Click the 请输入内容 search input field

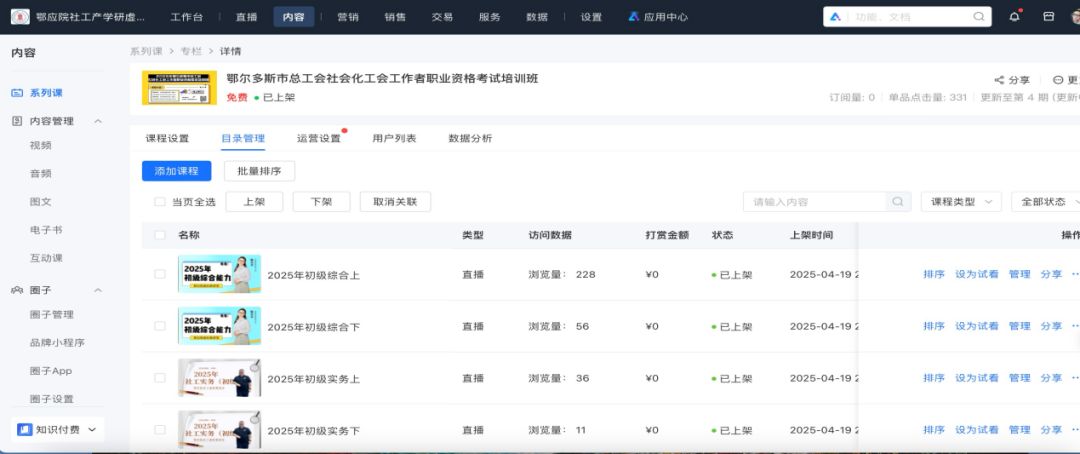[x=815, y=202]
